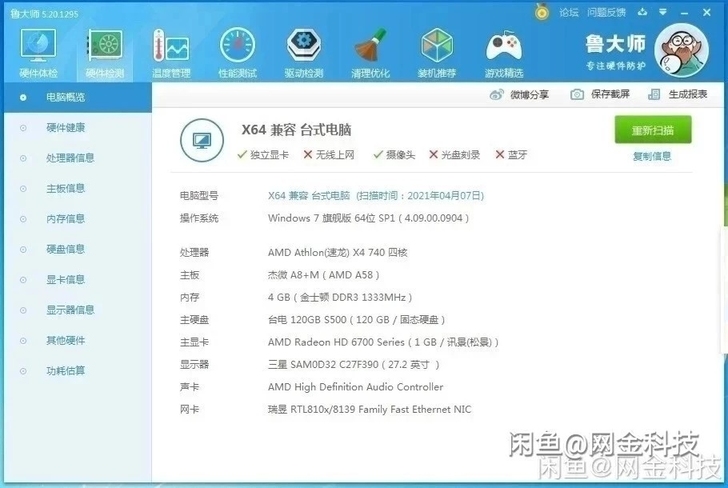This screenshot has height=488, width=728.
Task: Click 4 GB 金士顿 DDR3 memory value
Action: click(x=340, y=297)
